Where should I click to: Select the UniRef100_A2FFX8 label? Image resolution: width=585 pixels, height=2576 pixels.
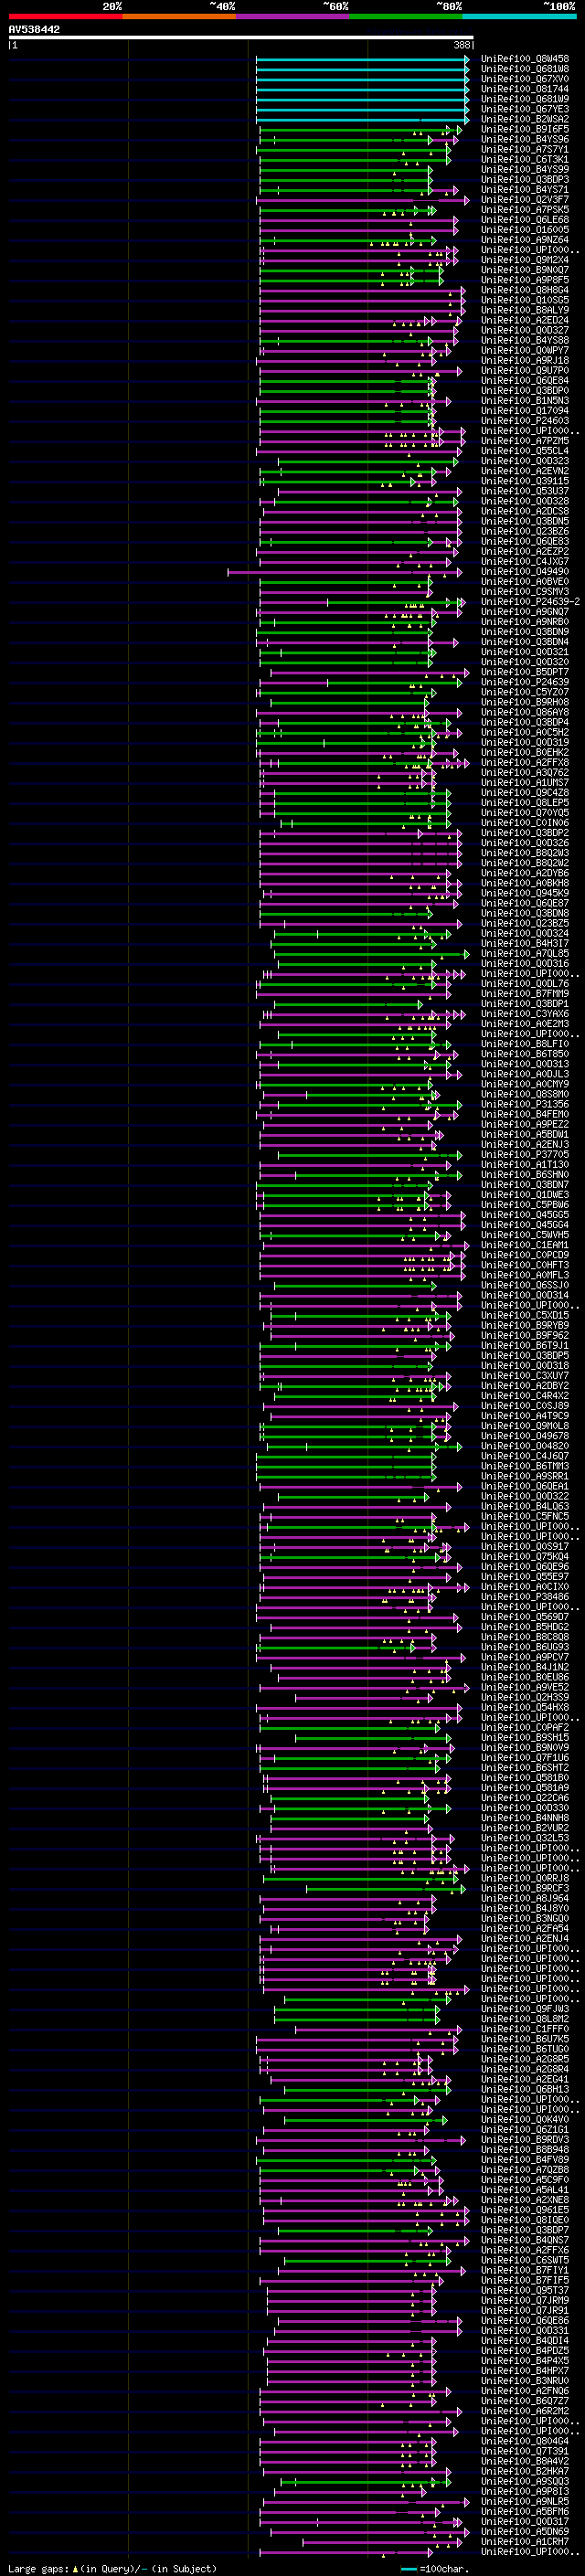[525, 763]
